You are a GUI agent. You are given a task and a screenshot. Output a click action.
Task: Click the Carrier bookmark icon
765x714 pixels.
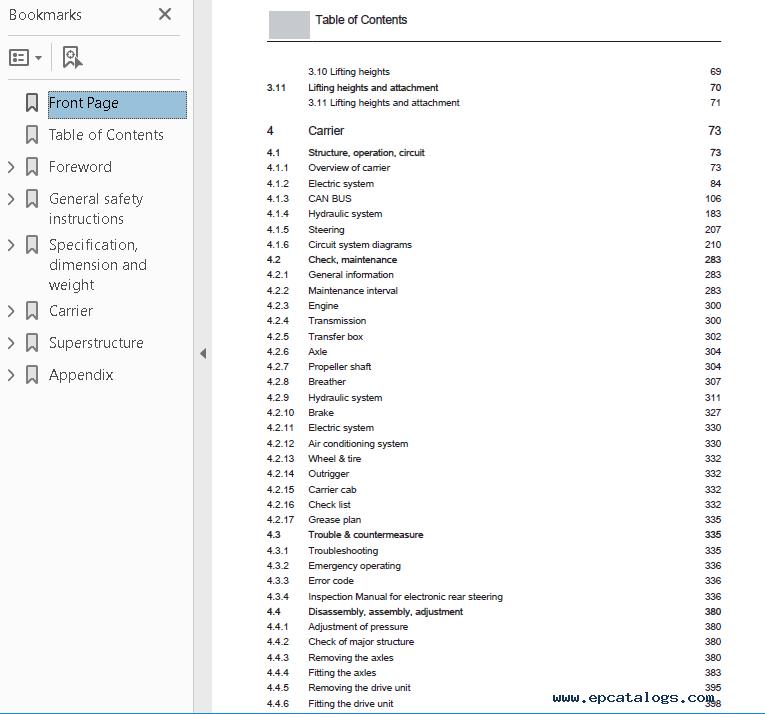32,311
